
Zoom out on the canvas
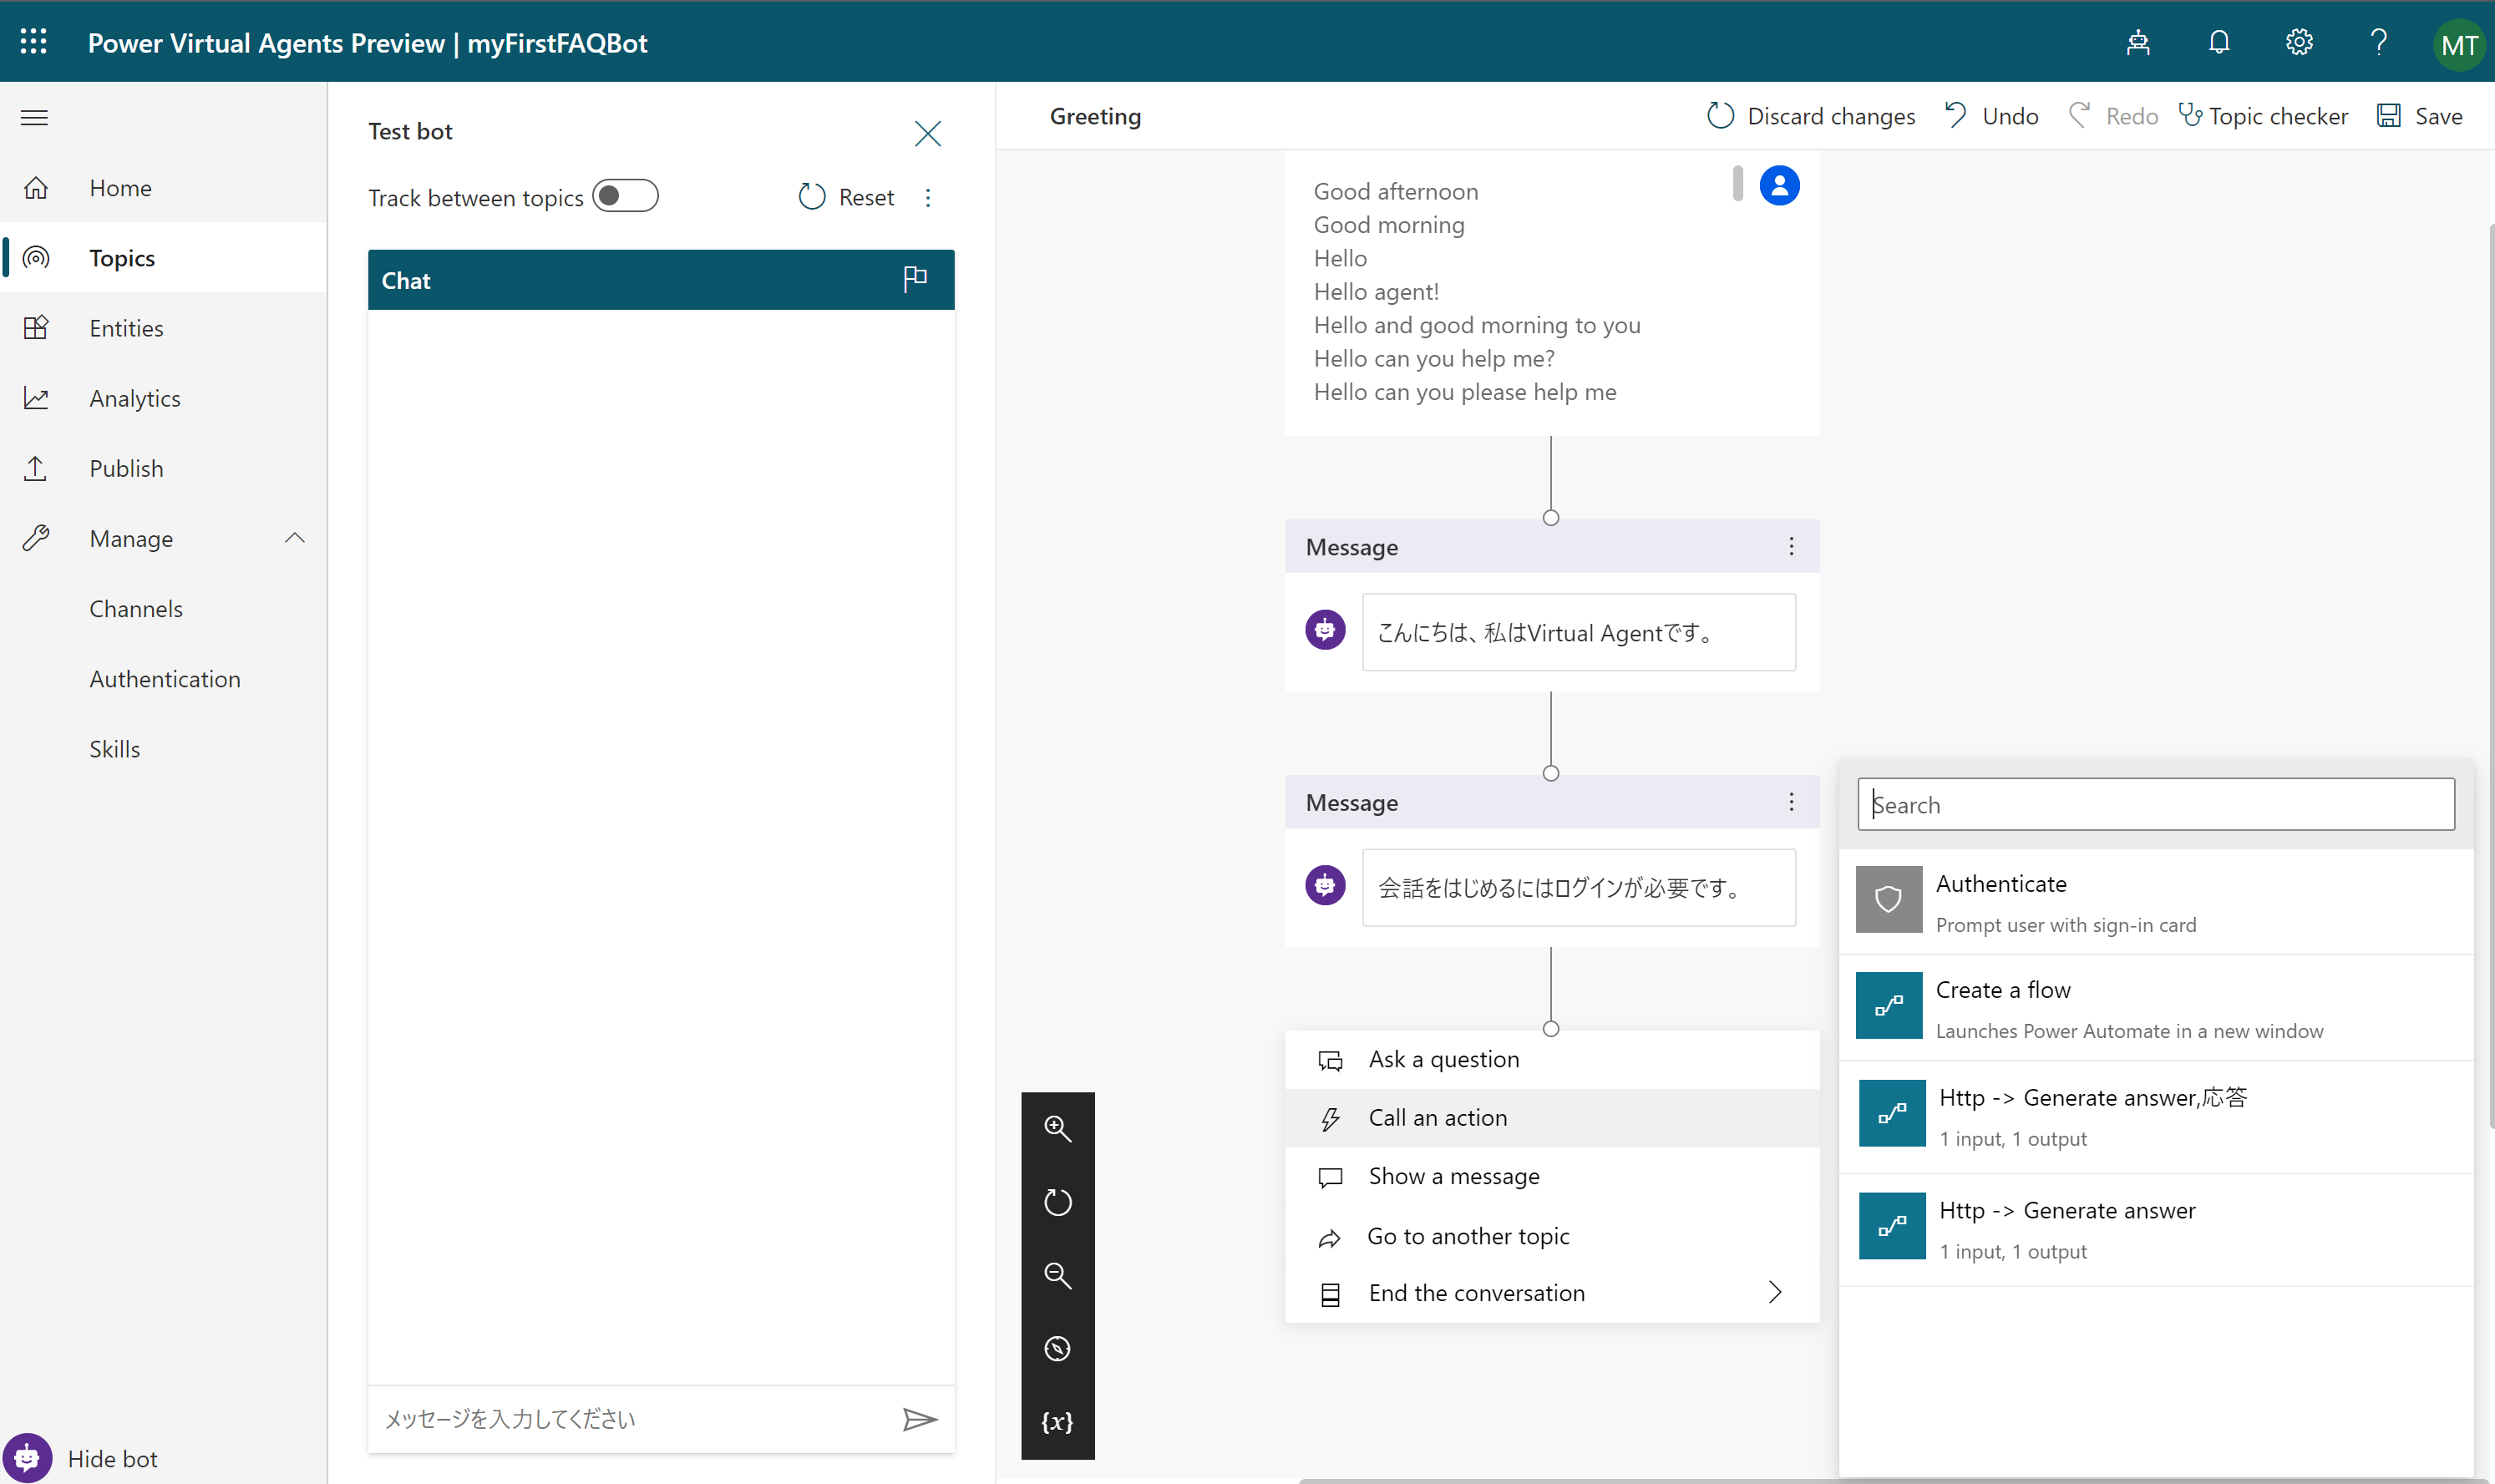click(1057, 1275)
